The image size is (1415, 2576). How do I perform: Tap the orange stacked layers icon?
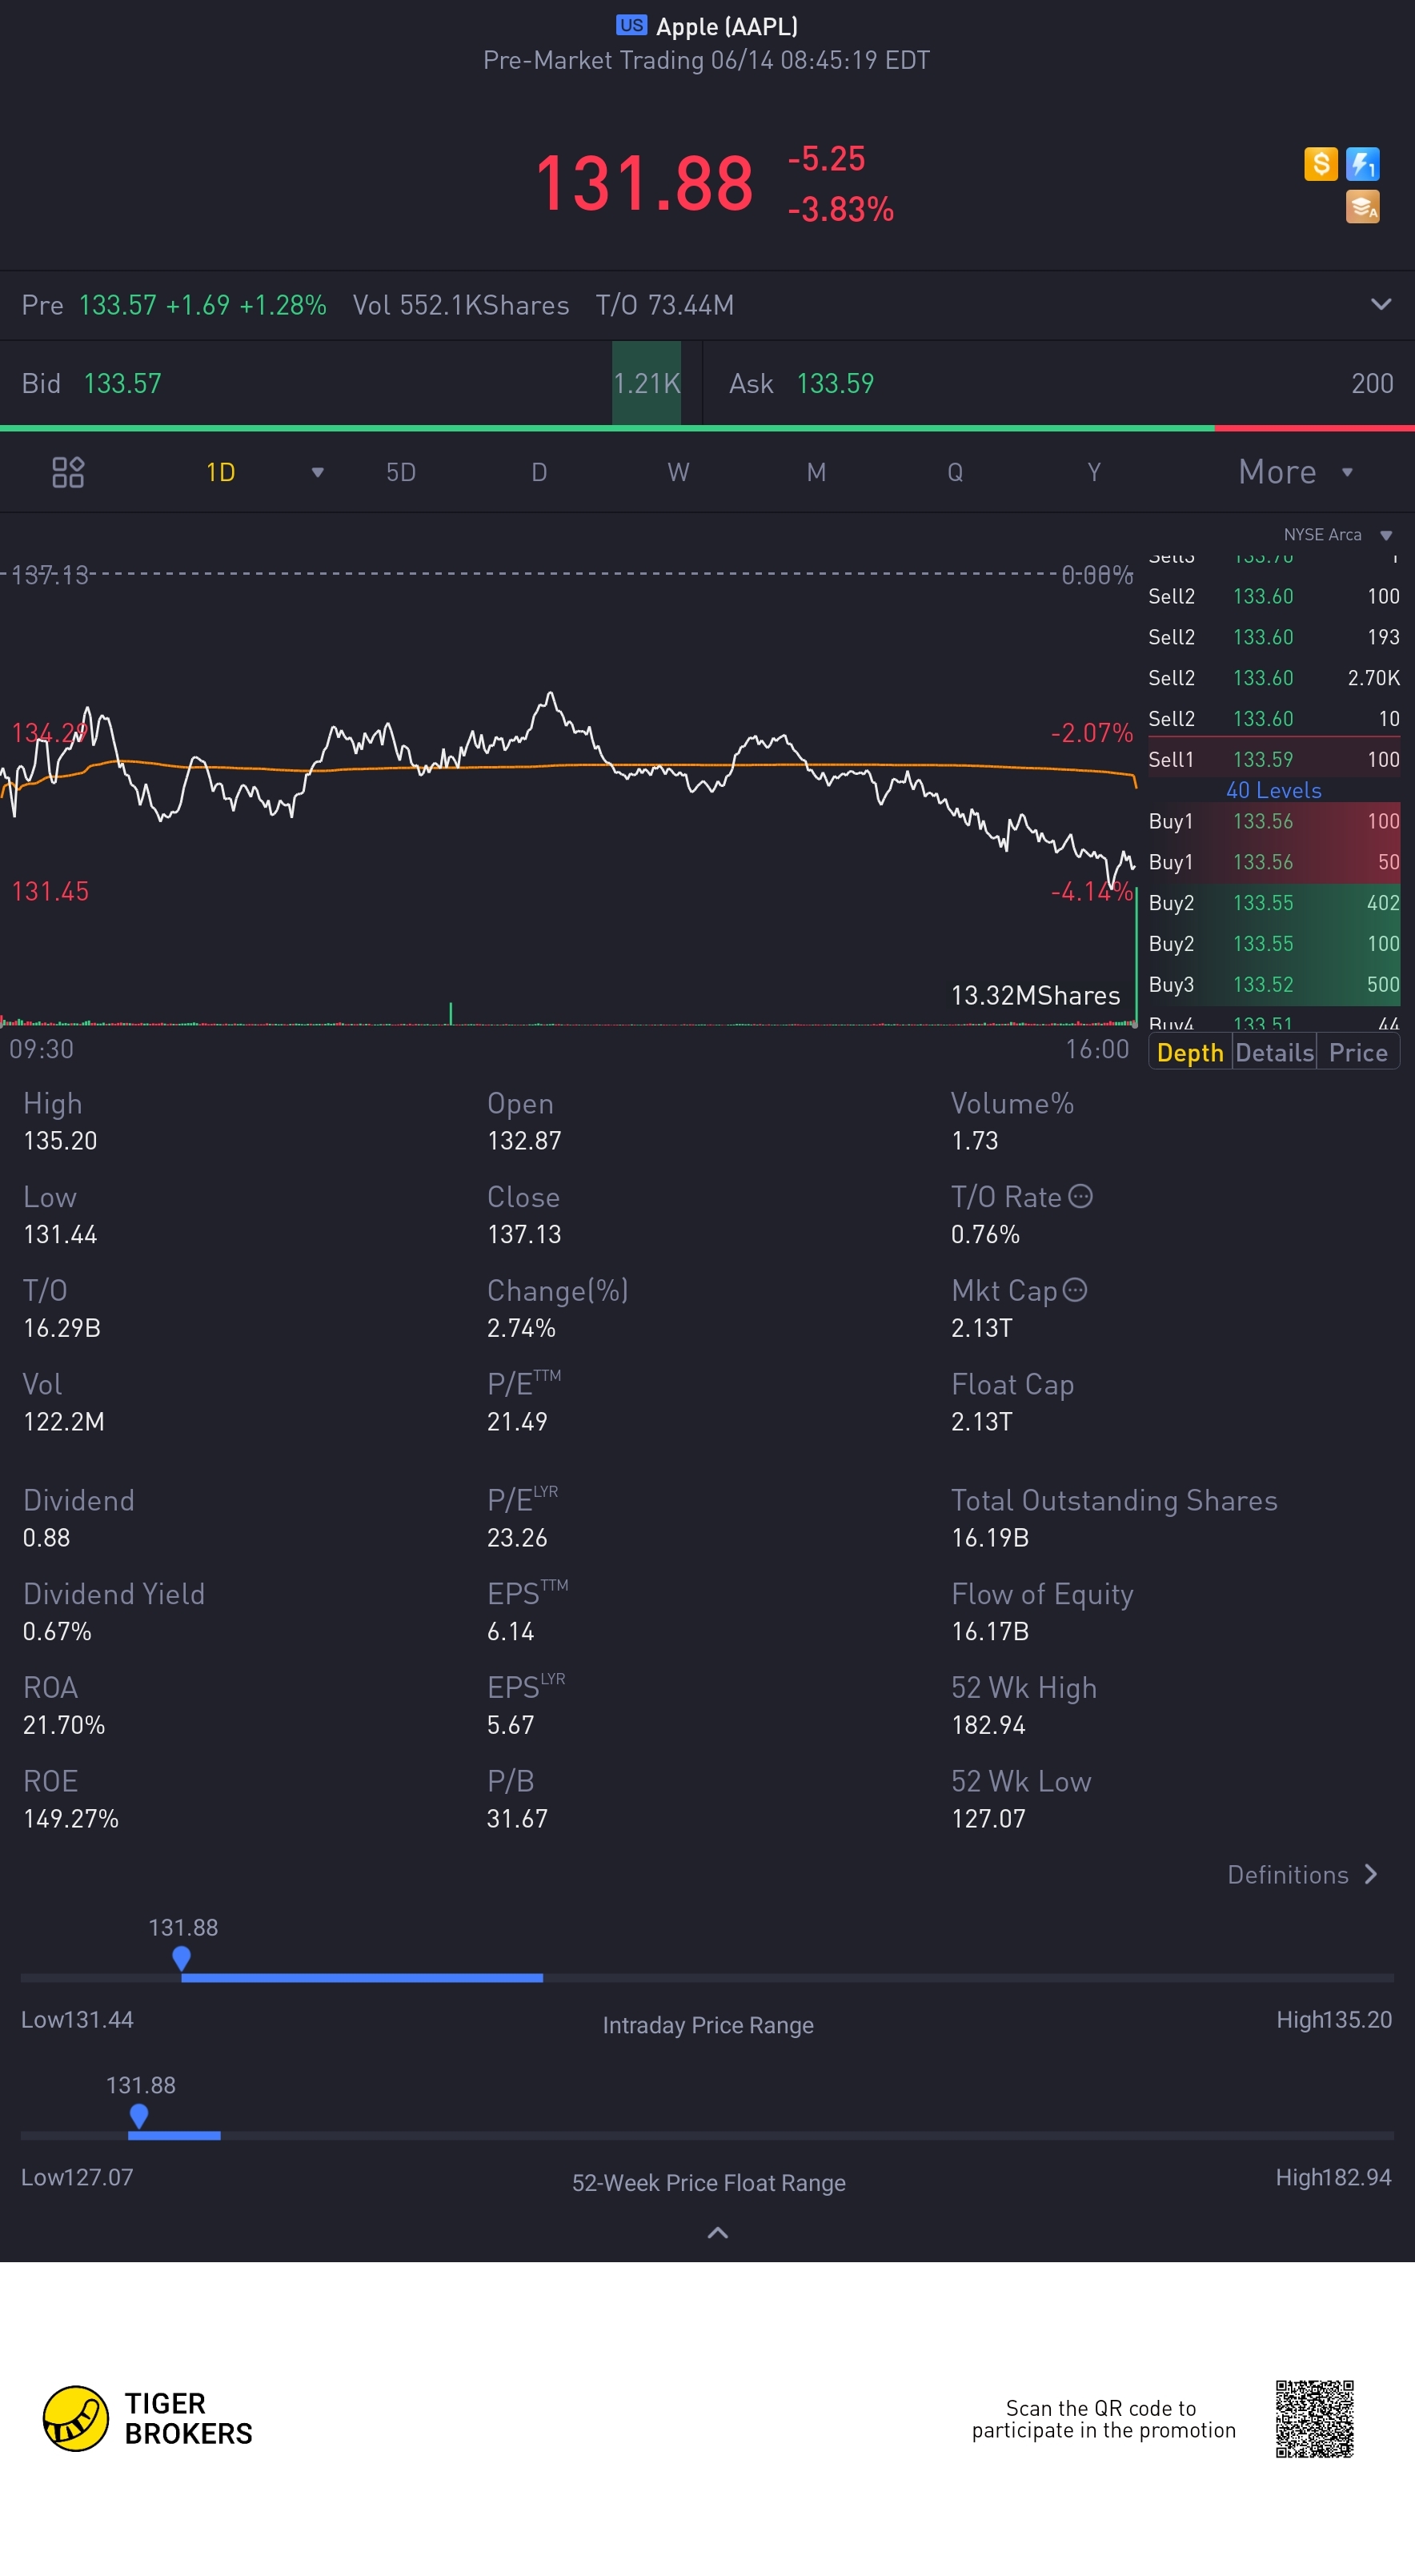(x=1362, y=206)
